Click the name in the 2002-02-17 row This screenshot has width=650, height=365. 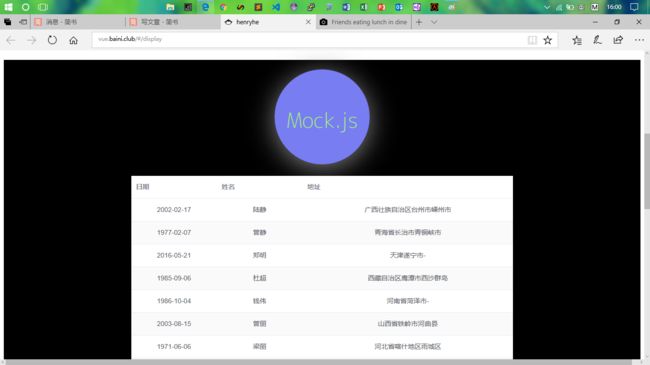pyautogui.click(x=260, y=209)
